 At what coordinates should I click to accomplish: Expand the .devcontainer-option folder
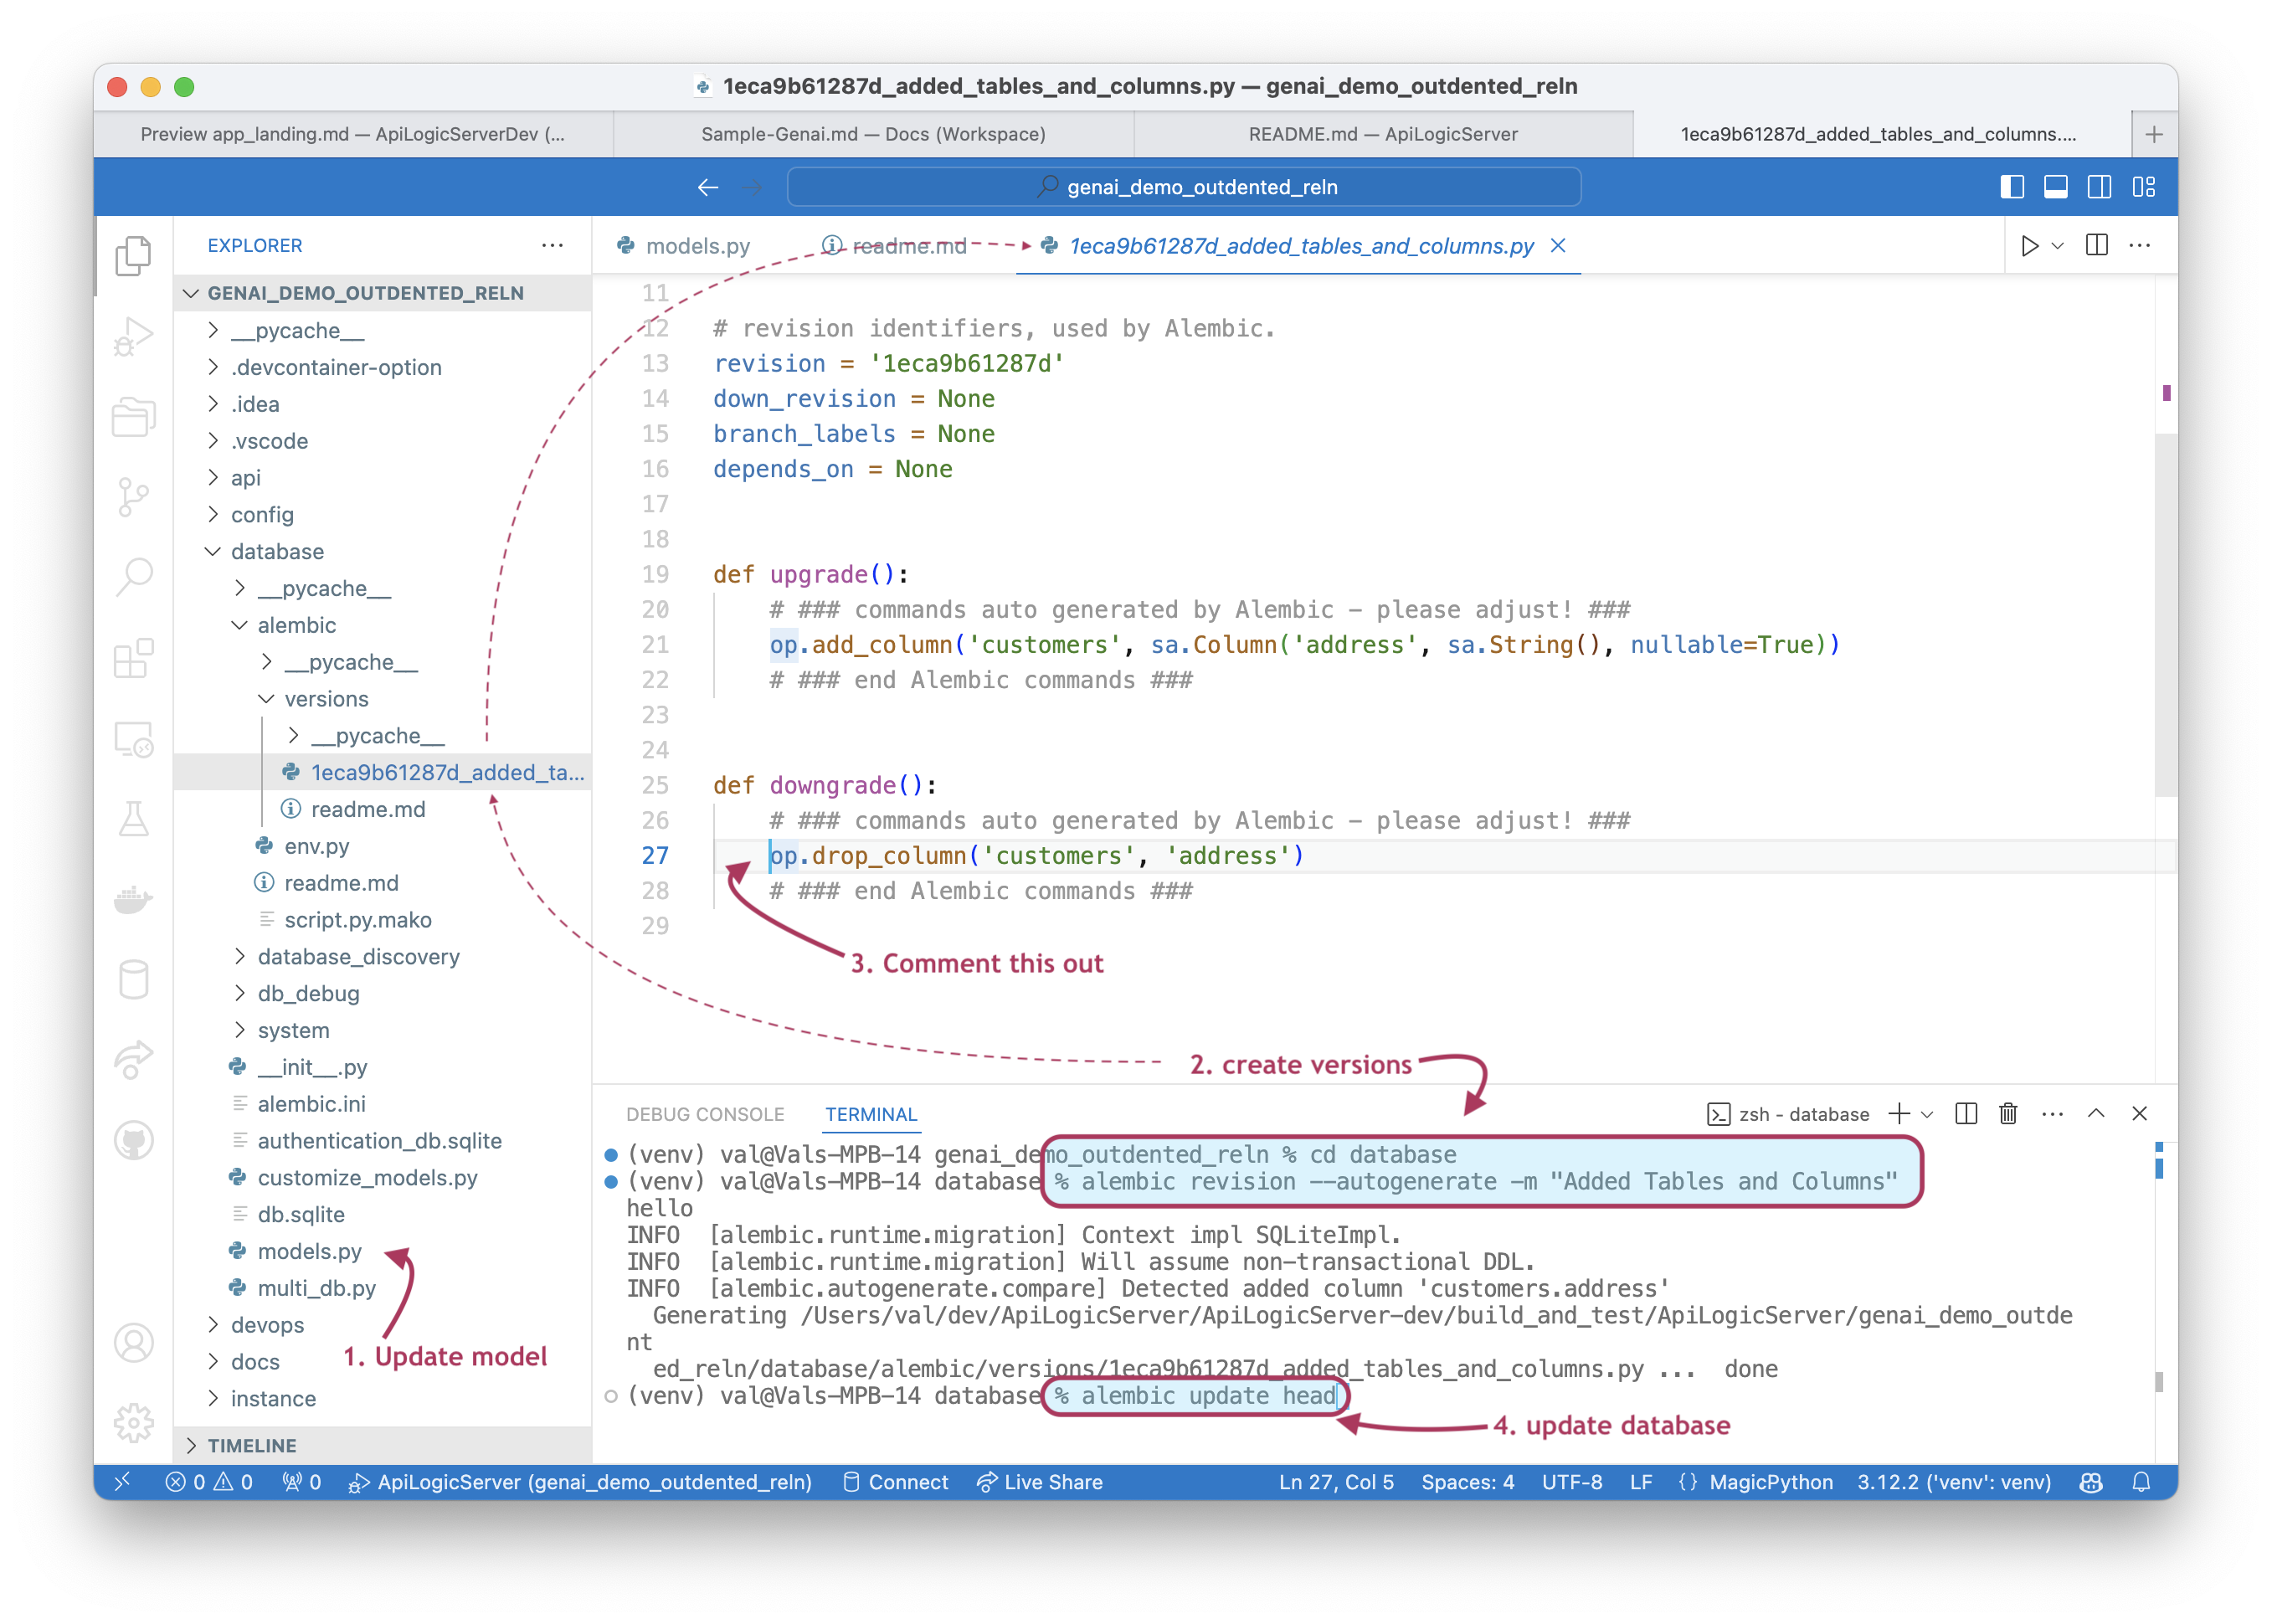point(382,367)
